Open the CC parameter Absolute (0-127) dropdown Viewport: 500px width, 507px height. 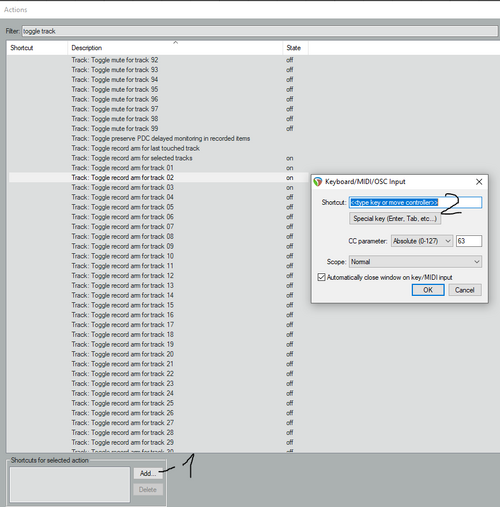[x=422, y=241]
